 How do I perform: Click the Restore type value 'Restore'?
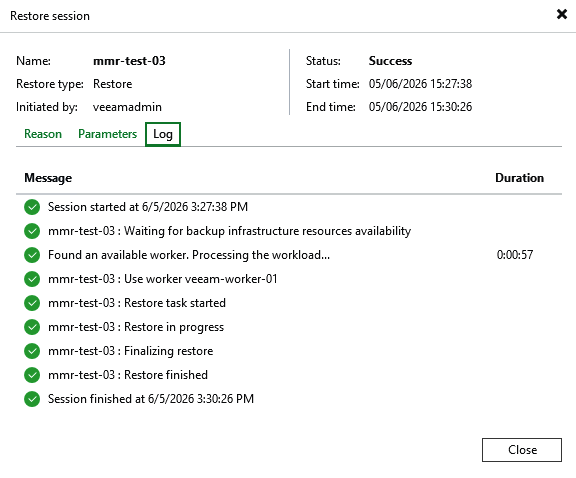pos(112,84)
